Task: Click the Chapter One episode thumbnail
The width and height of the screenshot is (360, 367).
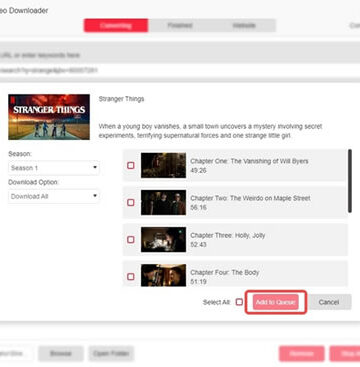Action: click(x=163, y=165)
